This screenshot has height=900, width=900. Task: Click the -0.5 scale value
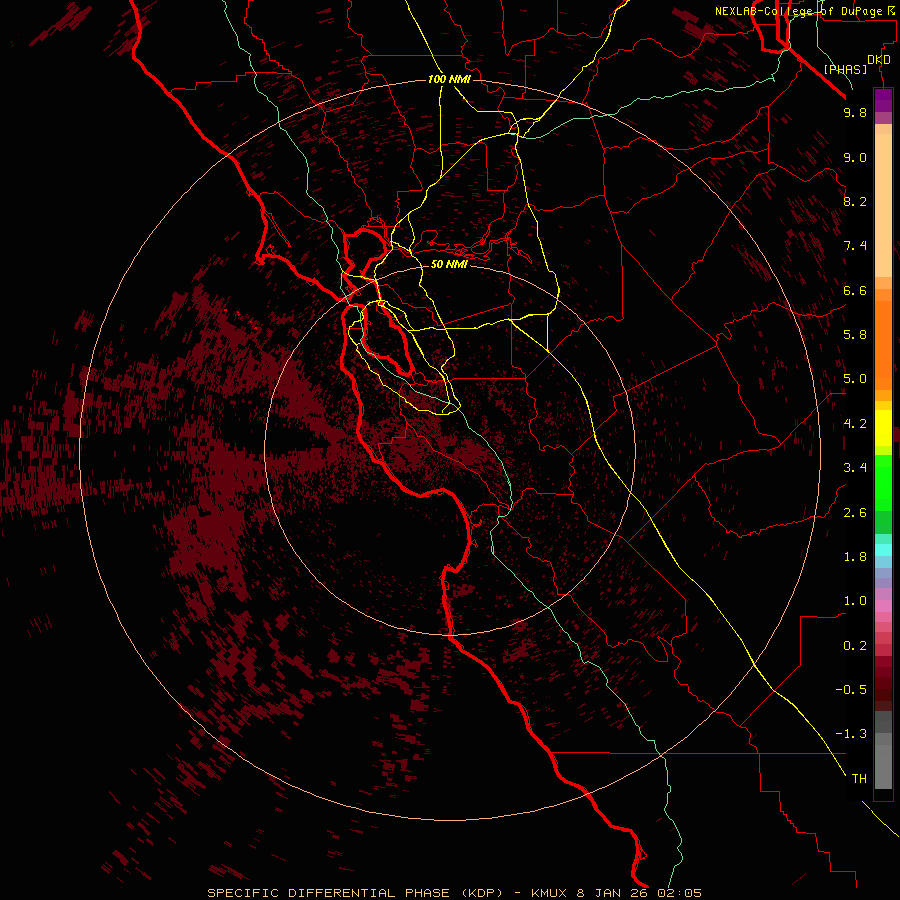[851, 690]
